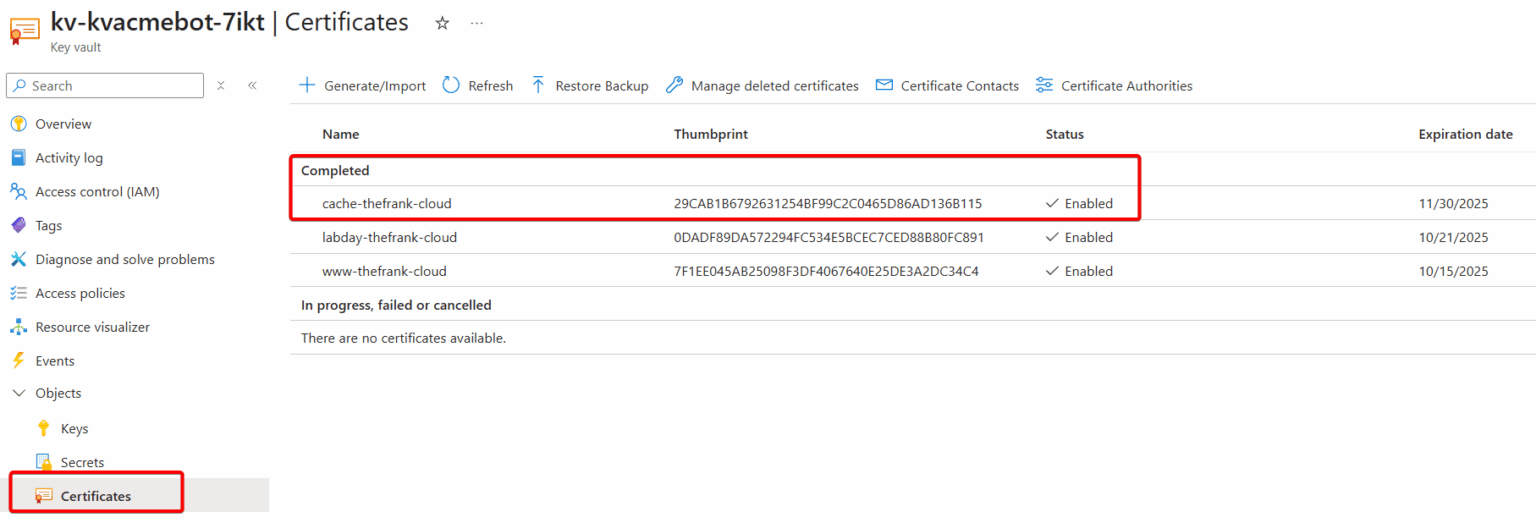1536x523 pixels.
Task: Click the Events lightning bolt icon
Action: [18, 361]
